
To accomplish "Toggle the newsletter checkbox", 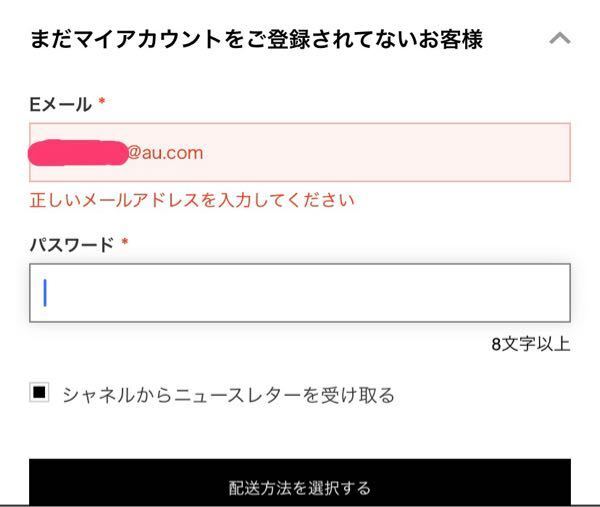I will (39, 392).
